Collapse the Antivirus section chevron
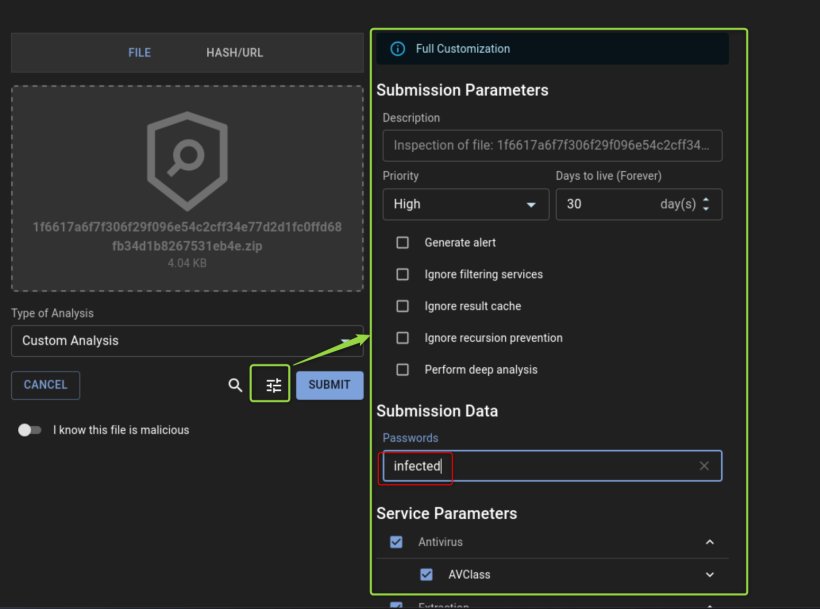The width and height of the screenshot is (820, 609). pos(710,542)
